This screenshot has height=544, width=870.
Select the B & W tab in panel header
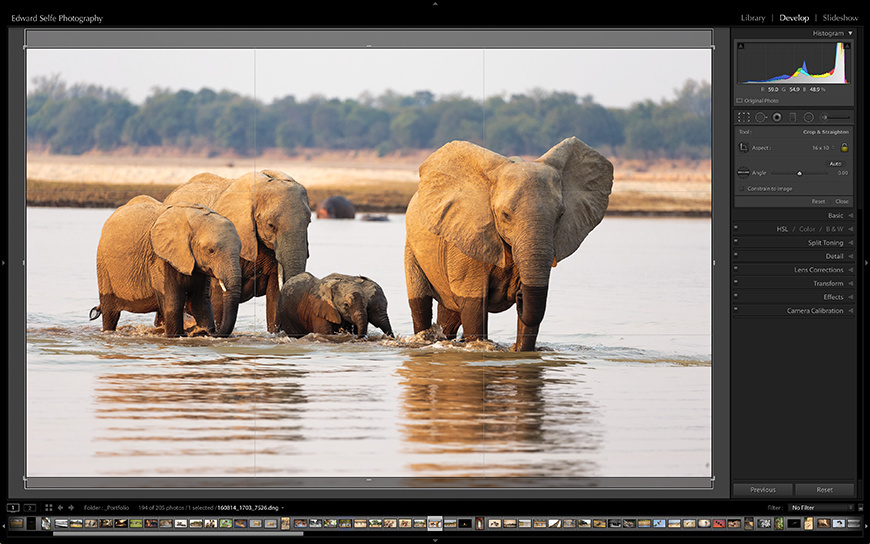tap(834, 229)
